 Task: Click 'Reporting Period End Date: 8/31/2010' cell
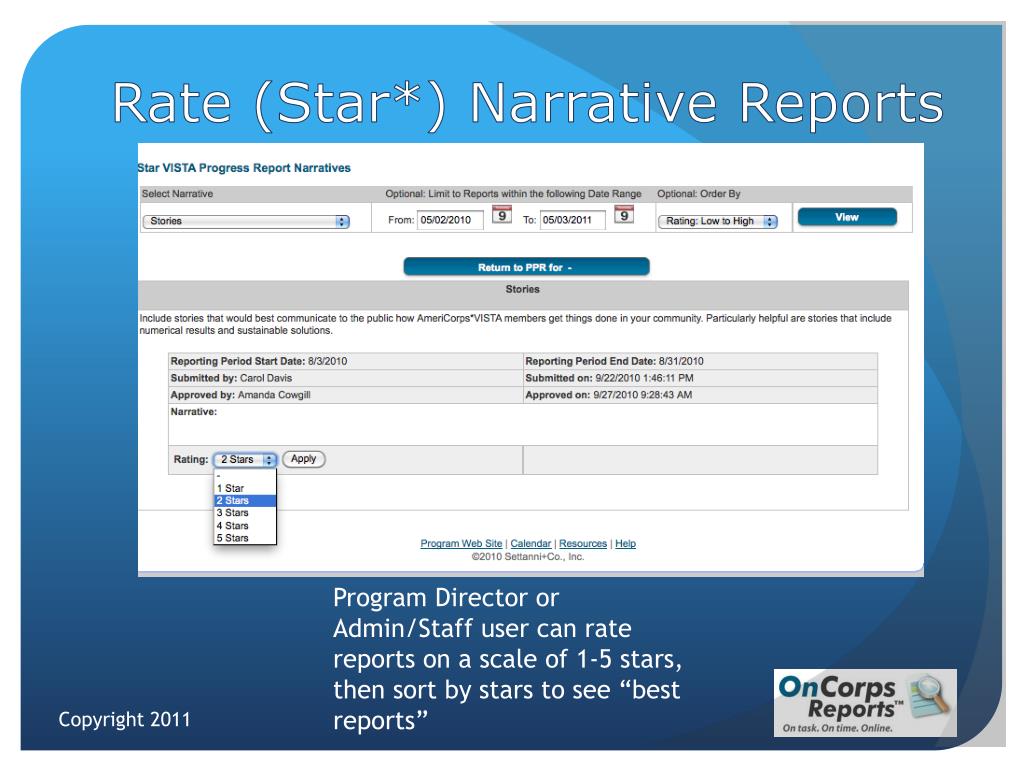point(700,361)
